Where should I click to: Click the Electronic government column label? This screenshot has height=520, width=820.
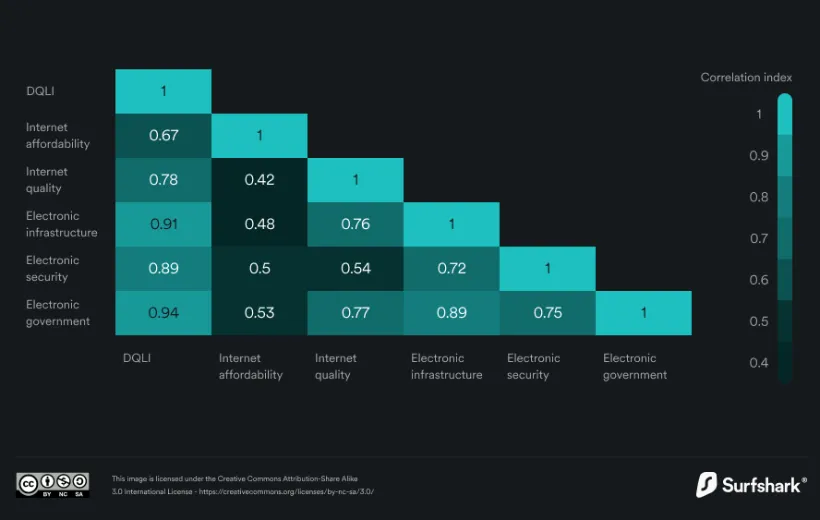634,366
